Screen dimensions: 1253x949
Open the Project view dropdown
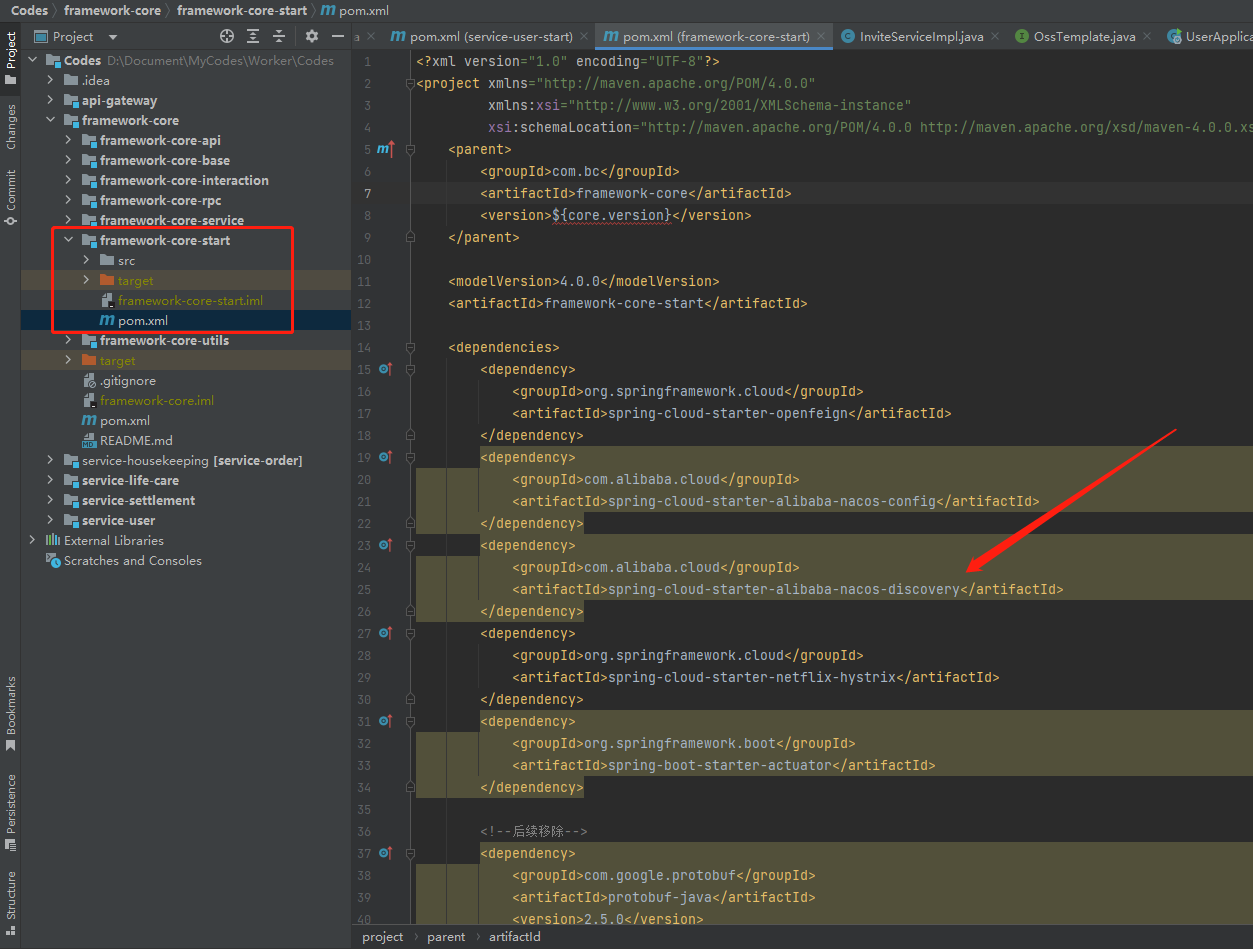pyautogui.click(x=112, y=36)
